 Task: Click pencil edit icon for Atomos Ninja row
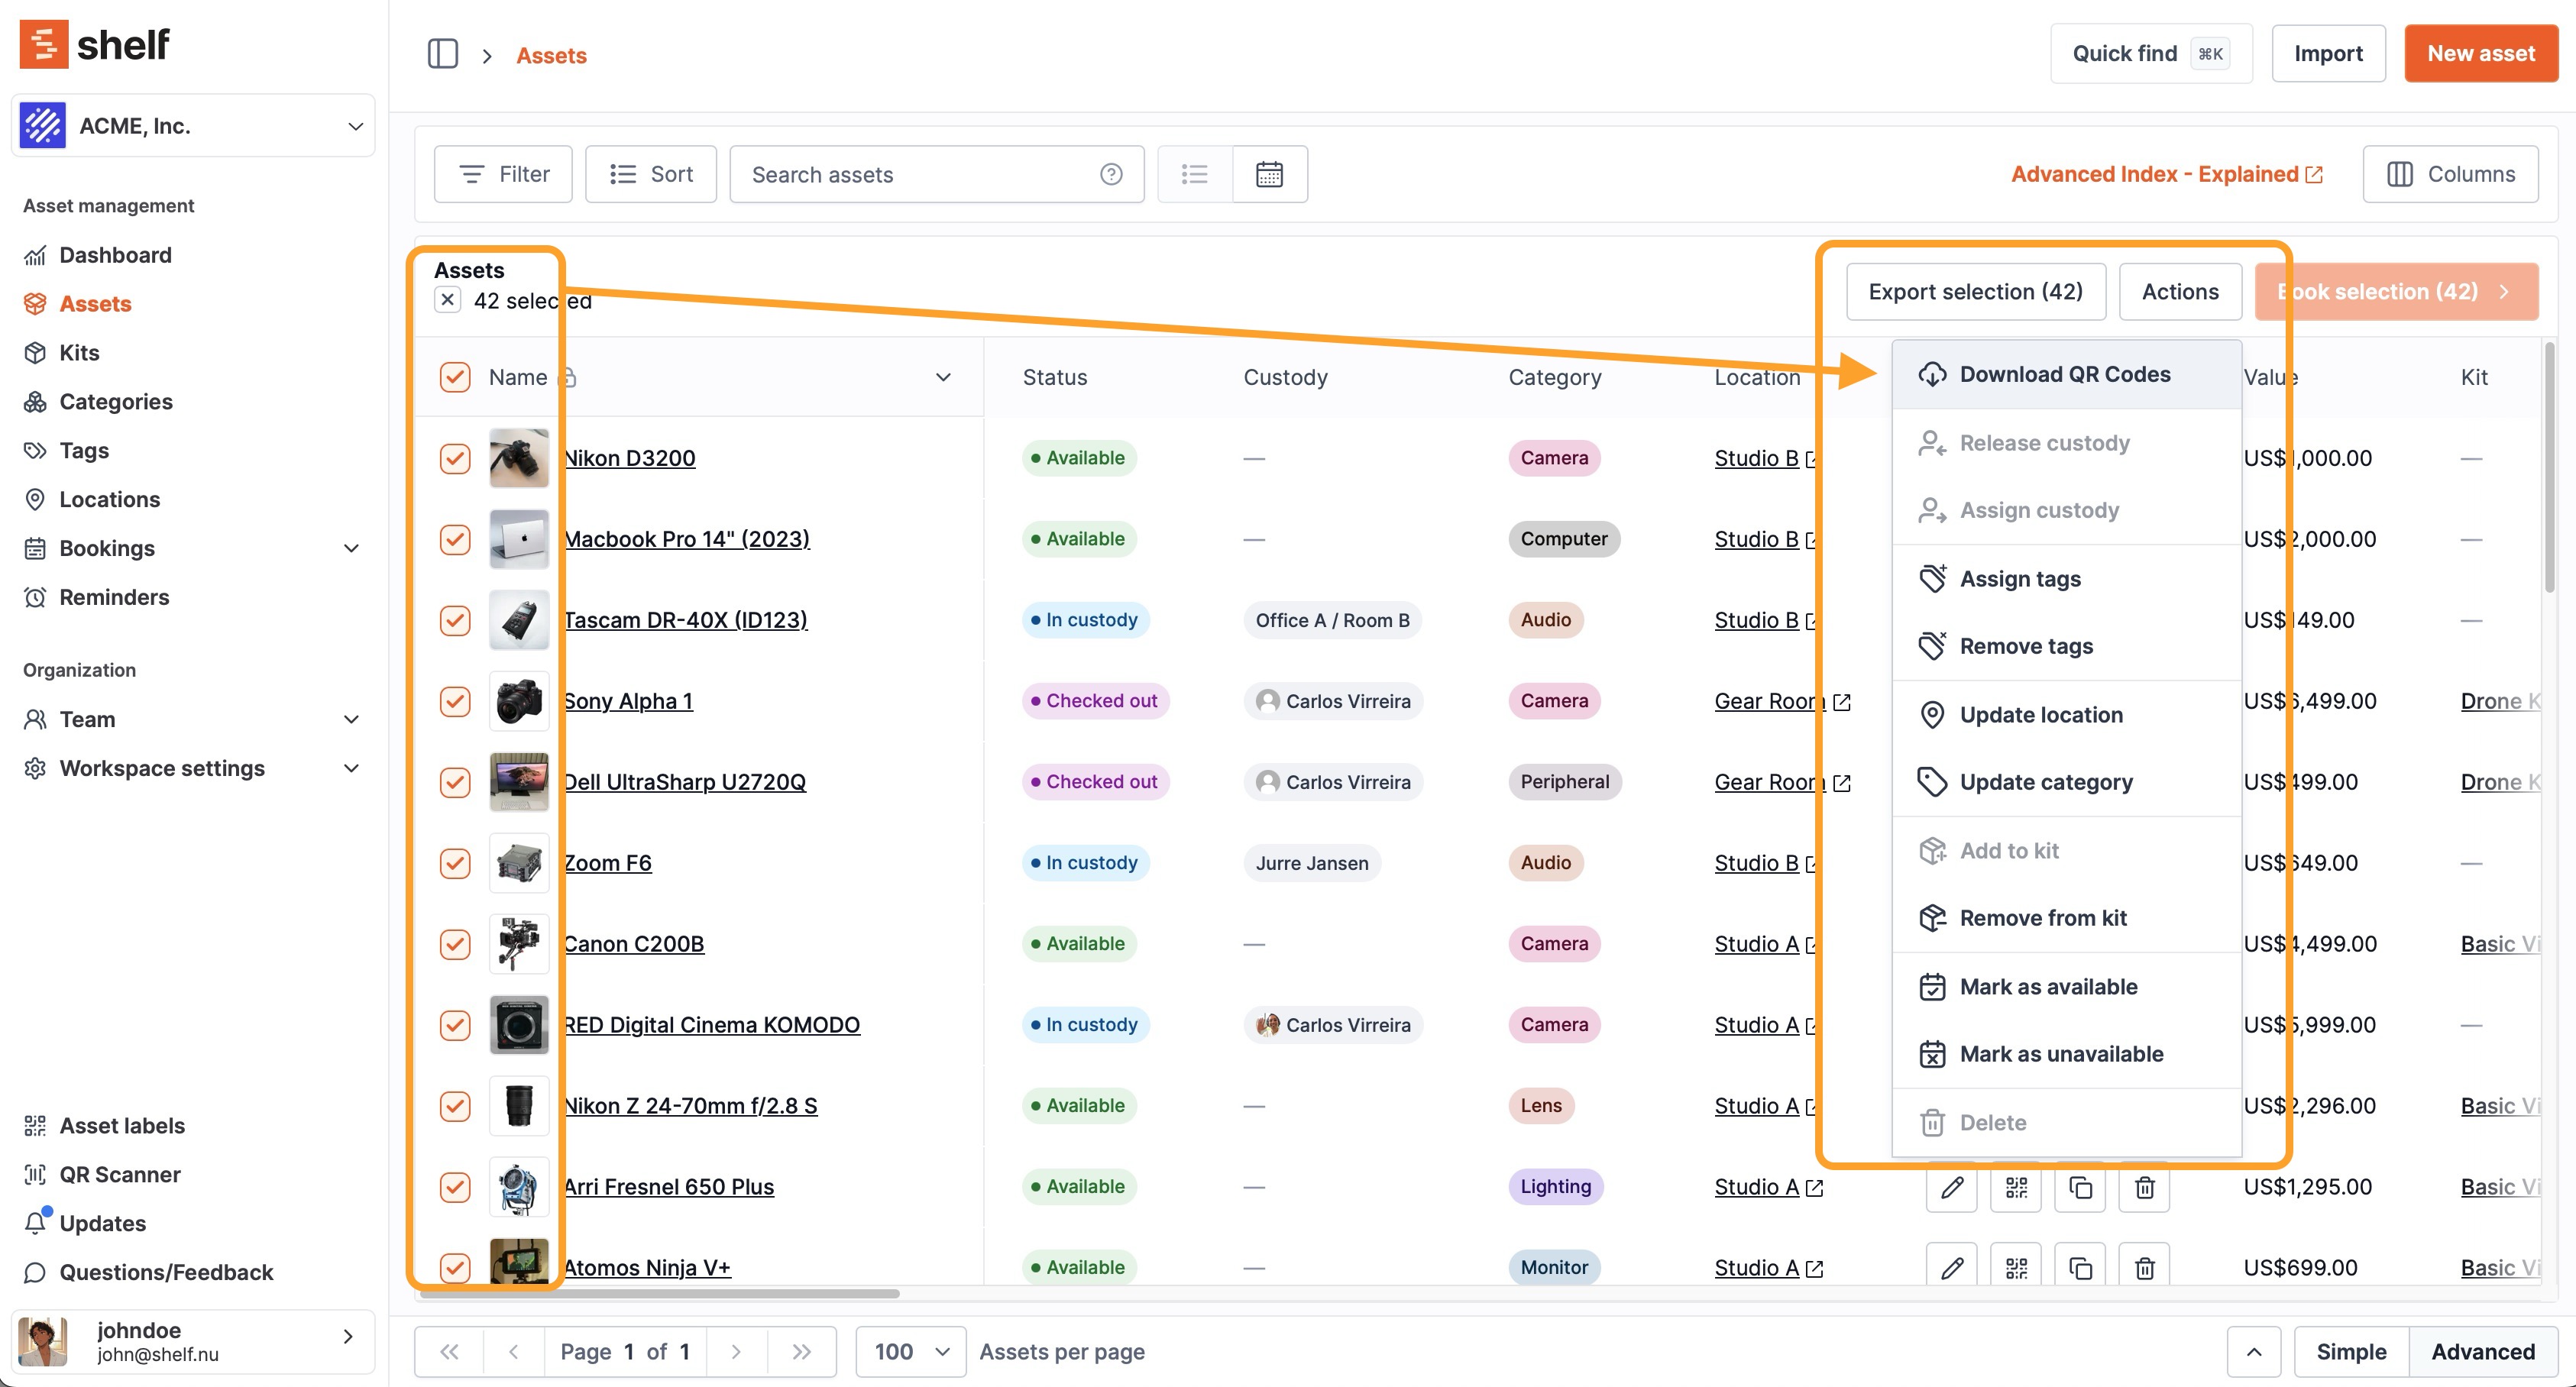point(1952,1268)
